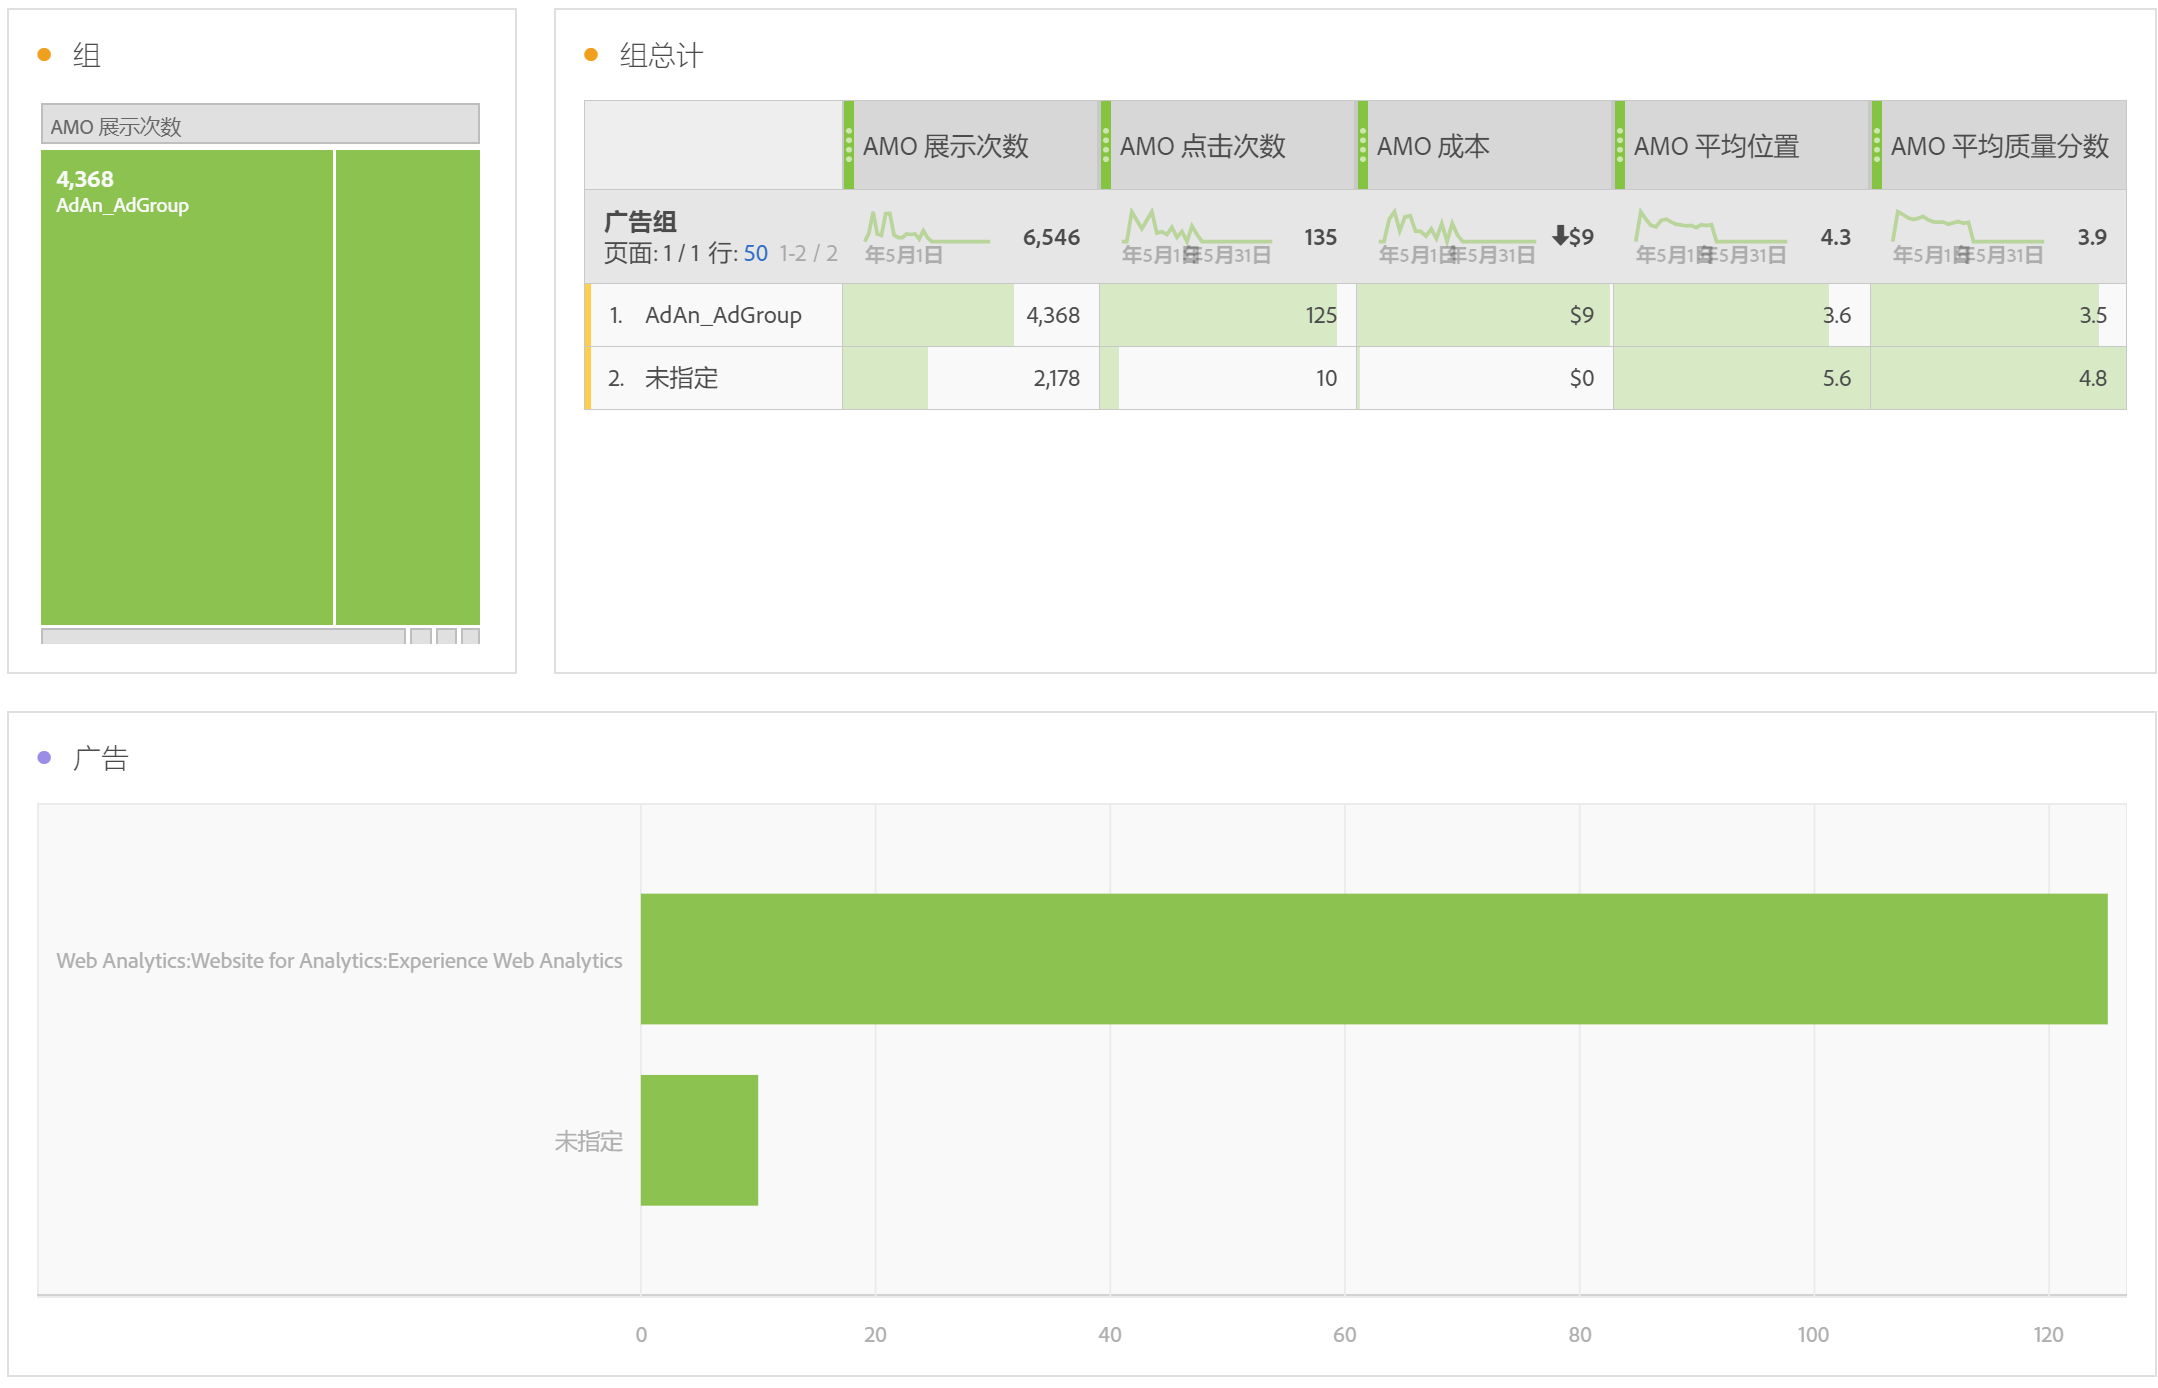Click drag handle on AMO 平均位置 column
This screenshot has height=1388, width=2158.
coord(1620,146)
